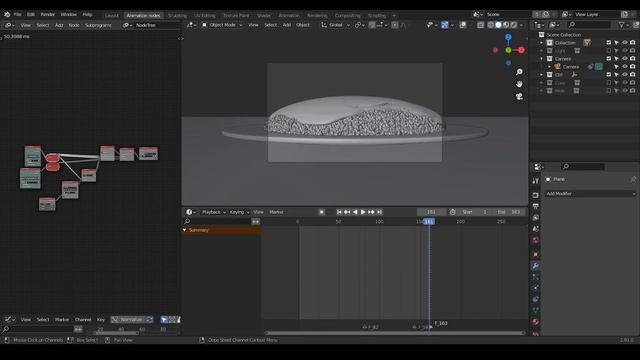Click the red X axis gizmo
Viewport: 640px width, 360px height.
pyautogui.click(x=521, y=50)
